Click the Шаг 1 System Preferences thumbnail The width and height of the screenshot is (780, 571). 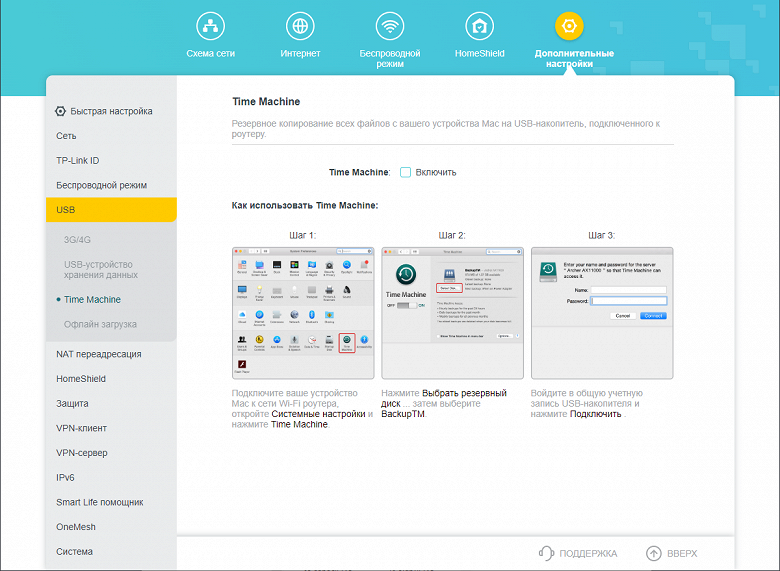[x=303, y=313]
